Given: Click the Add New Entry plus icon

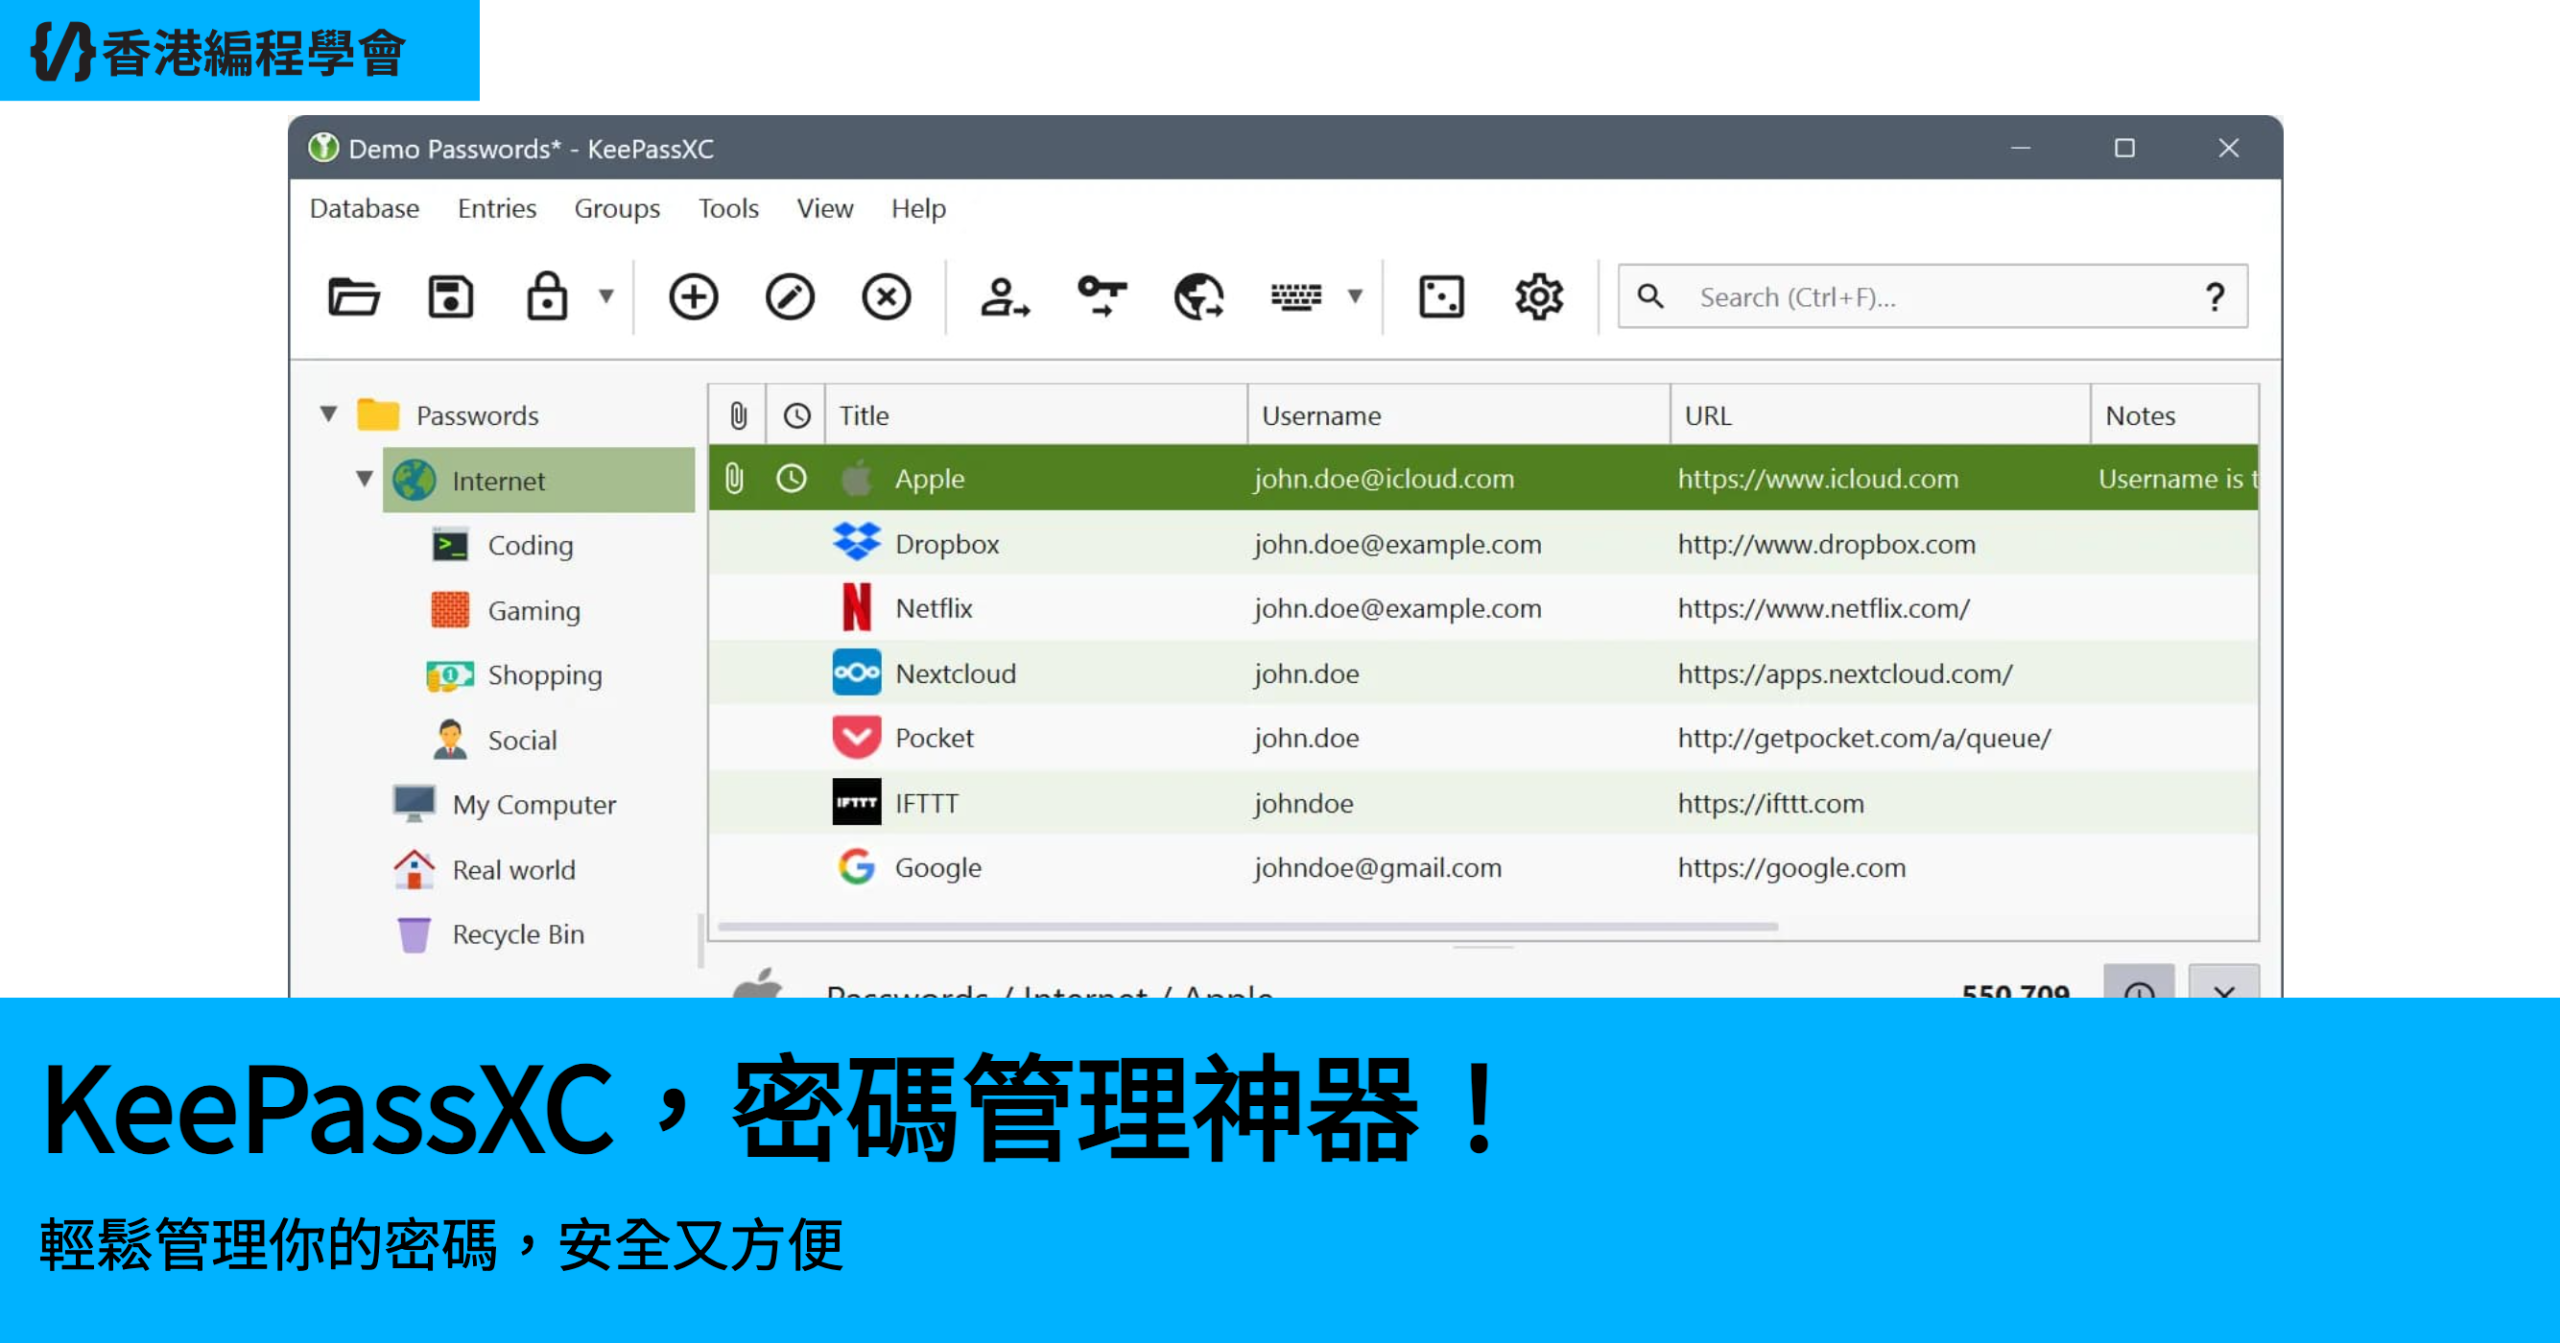Looking at the screenshot, I should 693,297.
